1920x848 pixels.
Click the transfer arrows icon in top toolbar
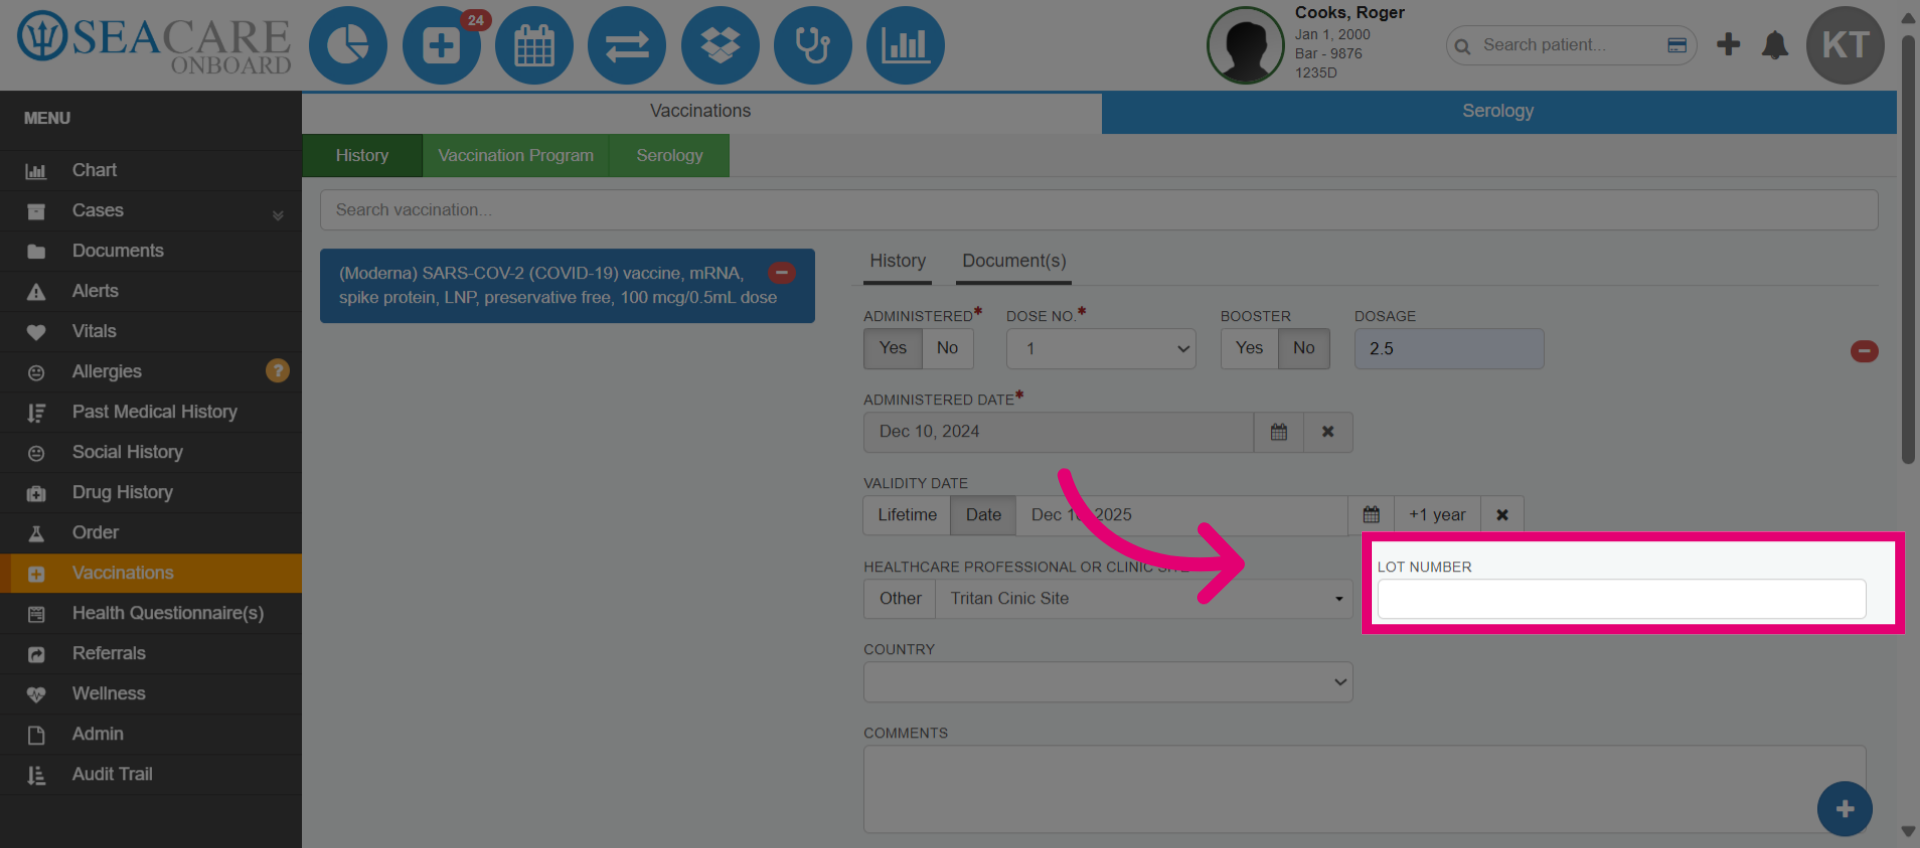coord(627,45)
